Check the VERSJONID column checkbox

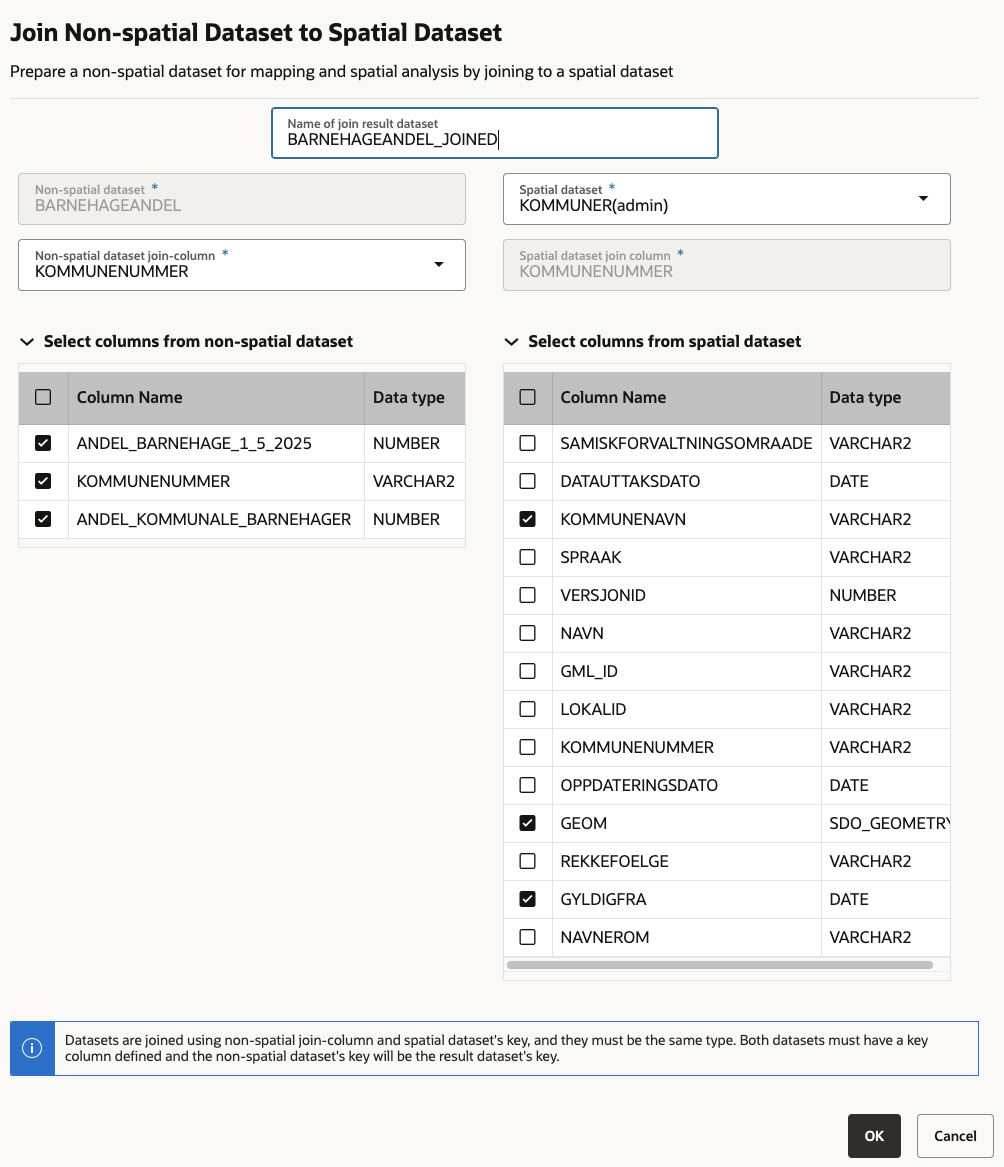[528, 595]
